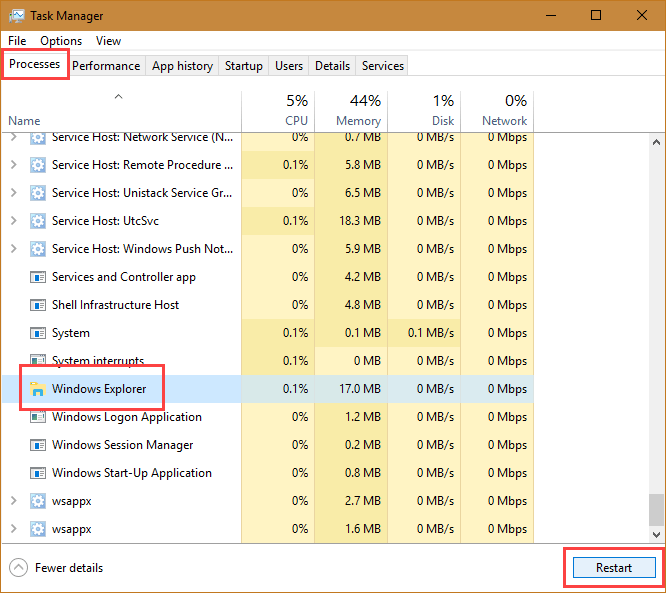Open the View menu
Screen dimensions: 666x593
coord(108,41)
